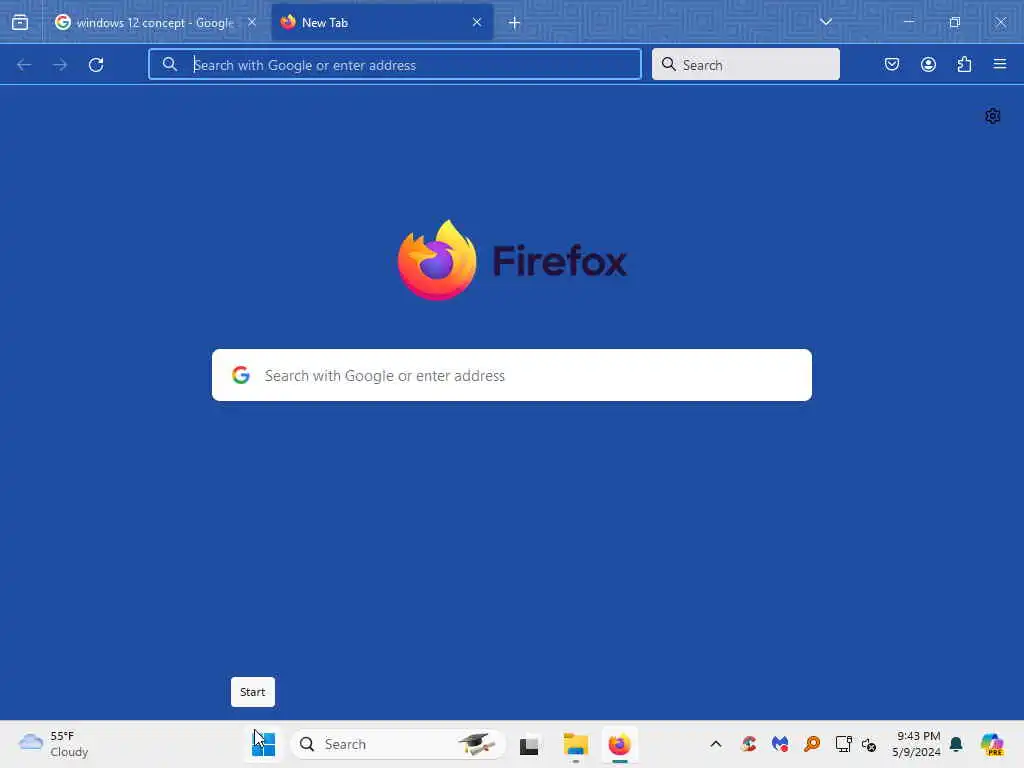Open File Explorer from the taskbar
This screenshot has width=1024, height=768.
(575, 744)
